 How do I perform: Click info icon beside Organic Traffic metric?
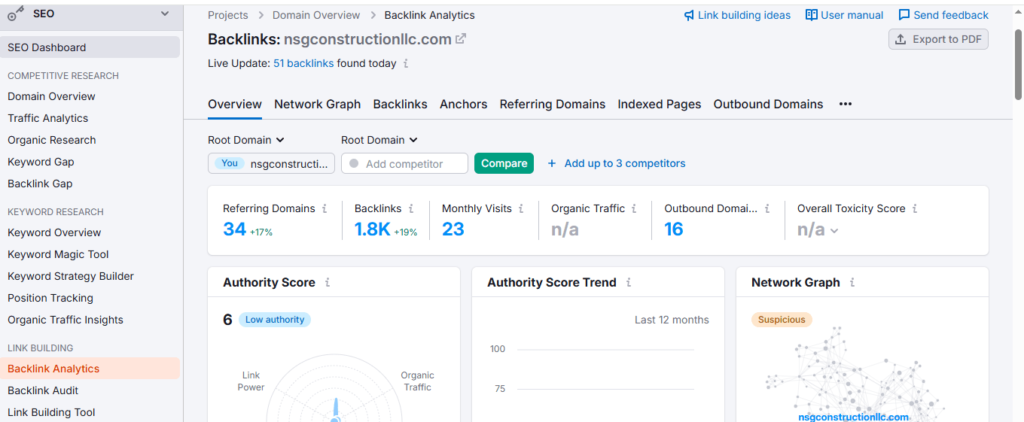(x=635, y=209)
